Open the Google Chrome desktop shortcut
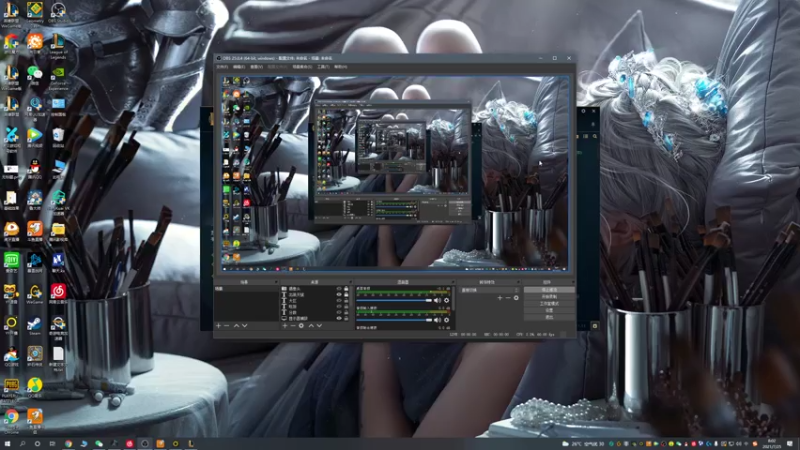 11,419
